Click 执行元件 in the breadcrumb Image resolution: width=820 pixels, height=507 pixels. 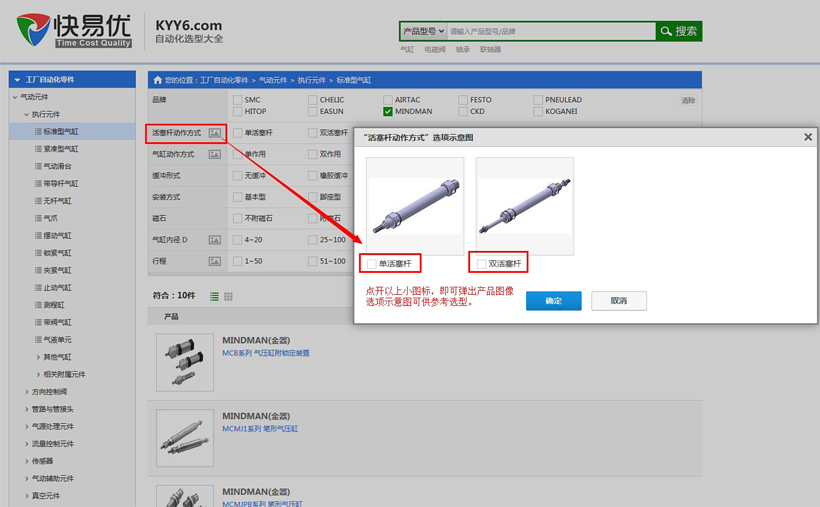[x=312, y=80]
